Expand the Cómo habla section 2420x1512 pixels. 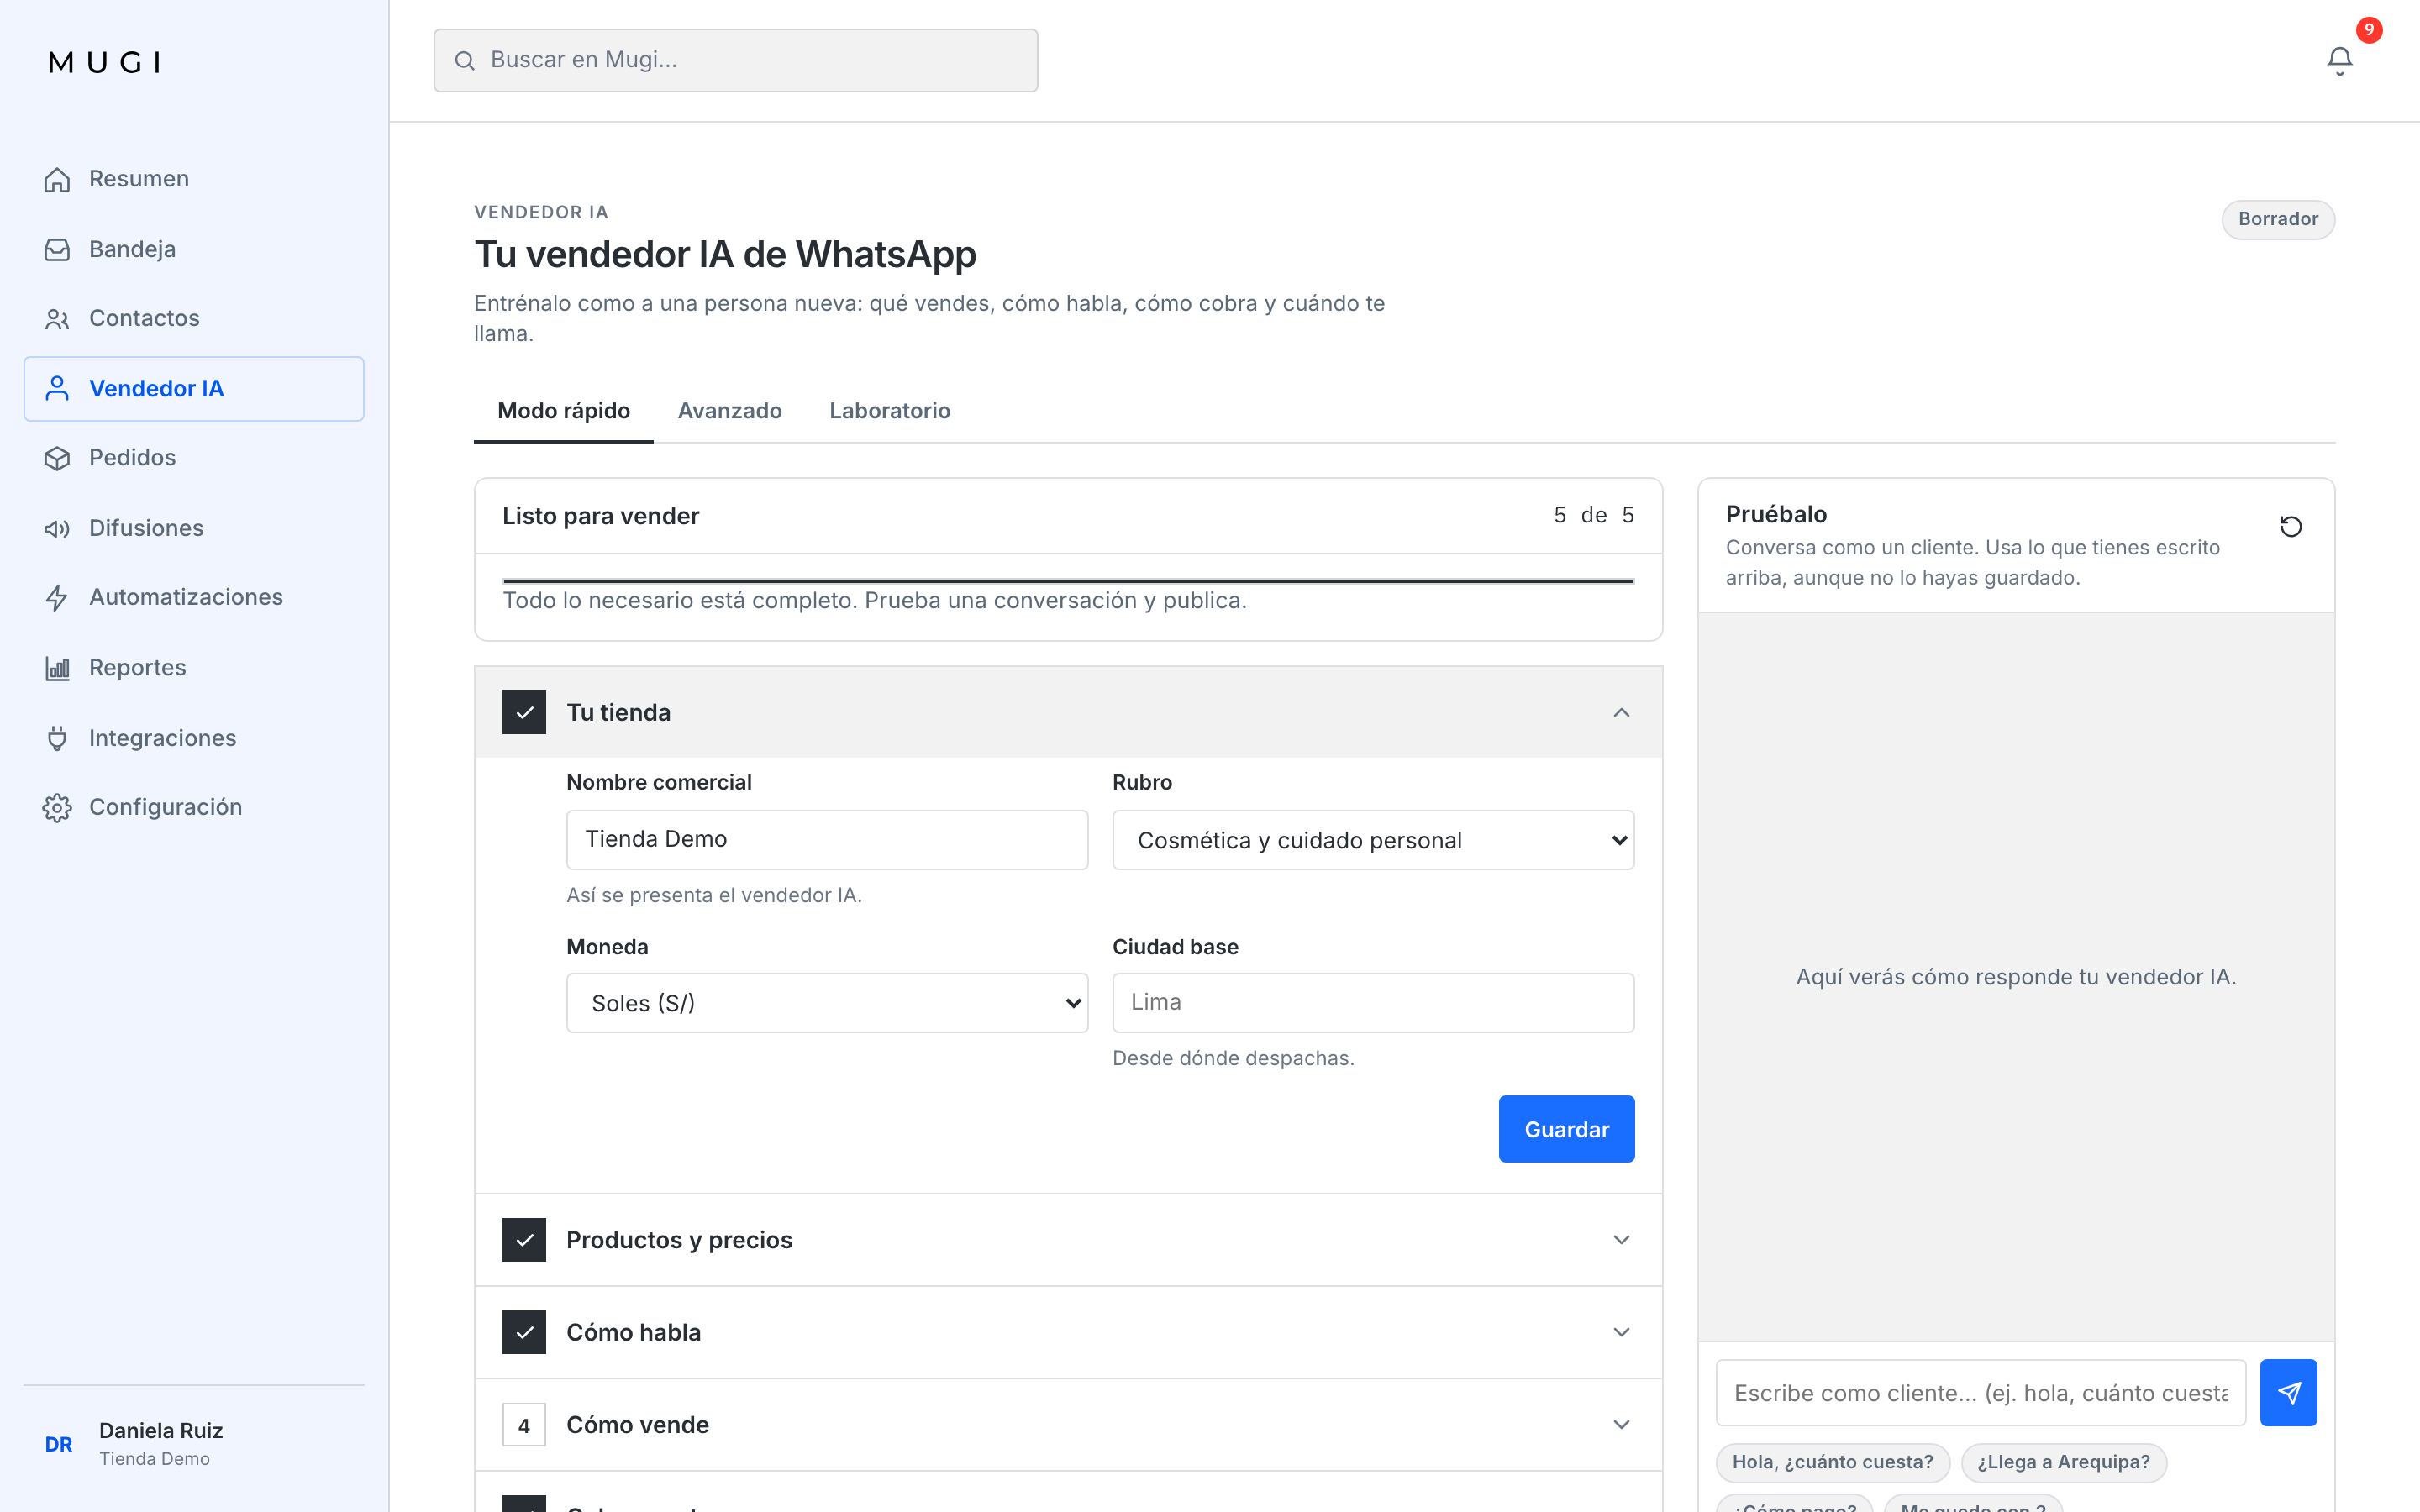tap(1068, 1332)
